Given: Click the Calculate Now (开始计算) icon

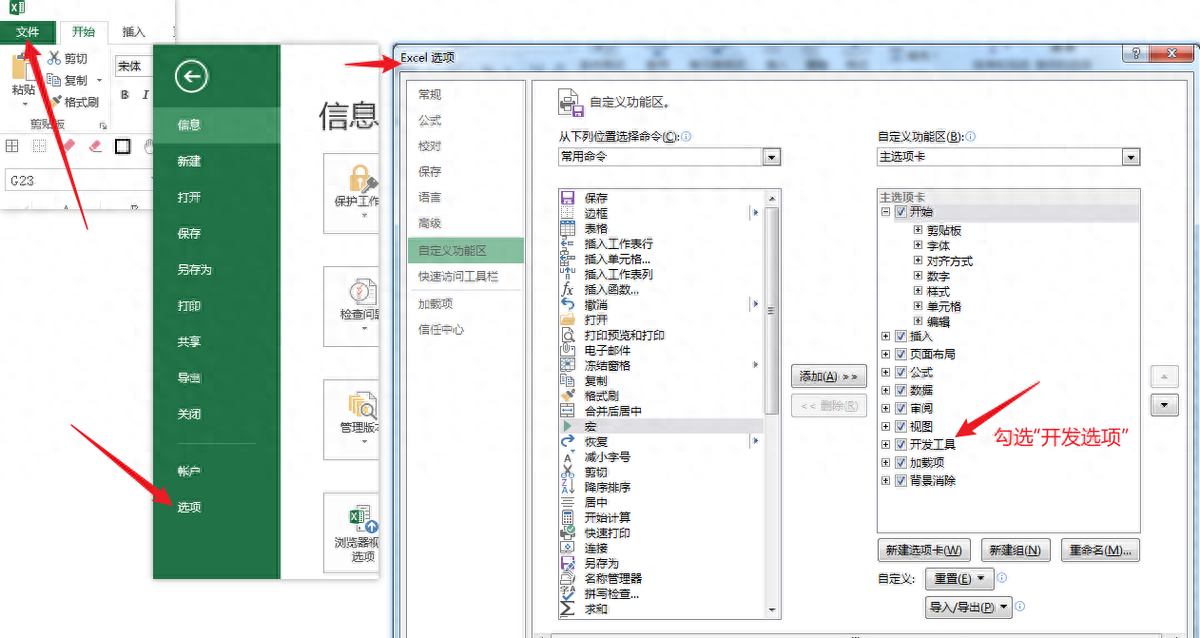Looking at the screenshot, I should [x=567, y=518].
